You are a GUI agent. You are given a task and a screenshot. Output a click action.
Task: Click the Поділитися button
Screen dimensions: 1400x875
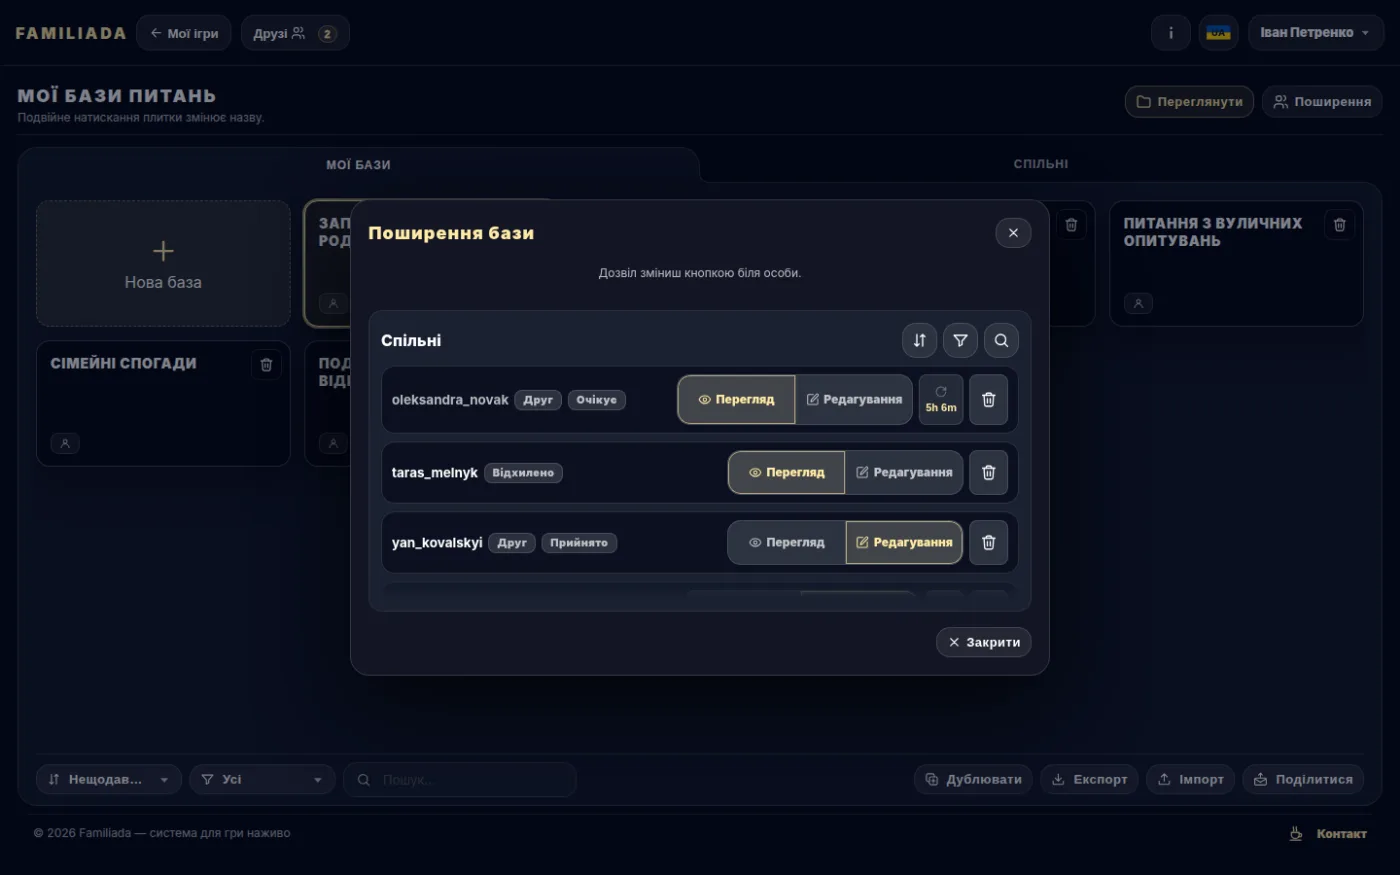(x=1303, y=779)
